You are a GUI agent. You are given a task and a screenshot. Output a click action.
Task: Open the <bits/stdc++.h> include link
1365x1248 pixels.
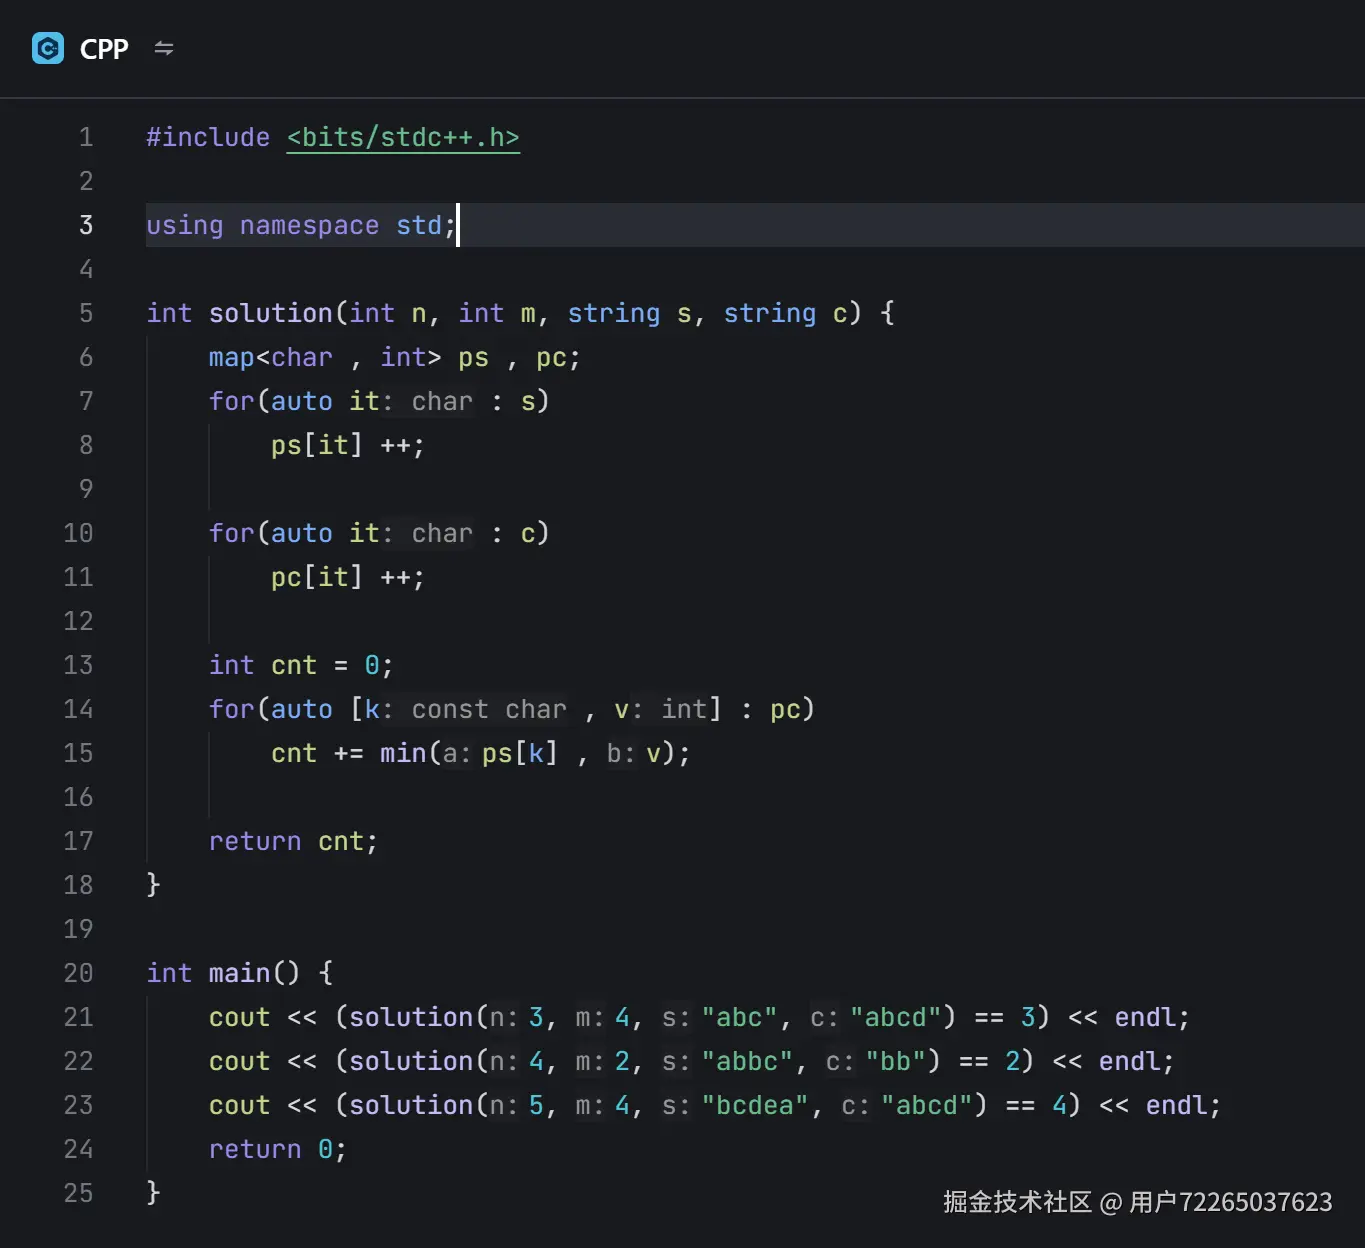pos(403,137)
